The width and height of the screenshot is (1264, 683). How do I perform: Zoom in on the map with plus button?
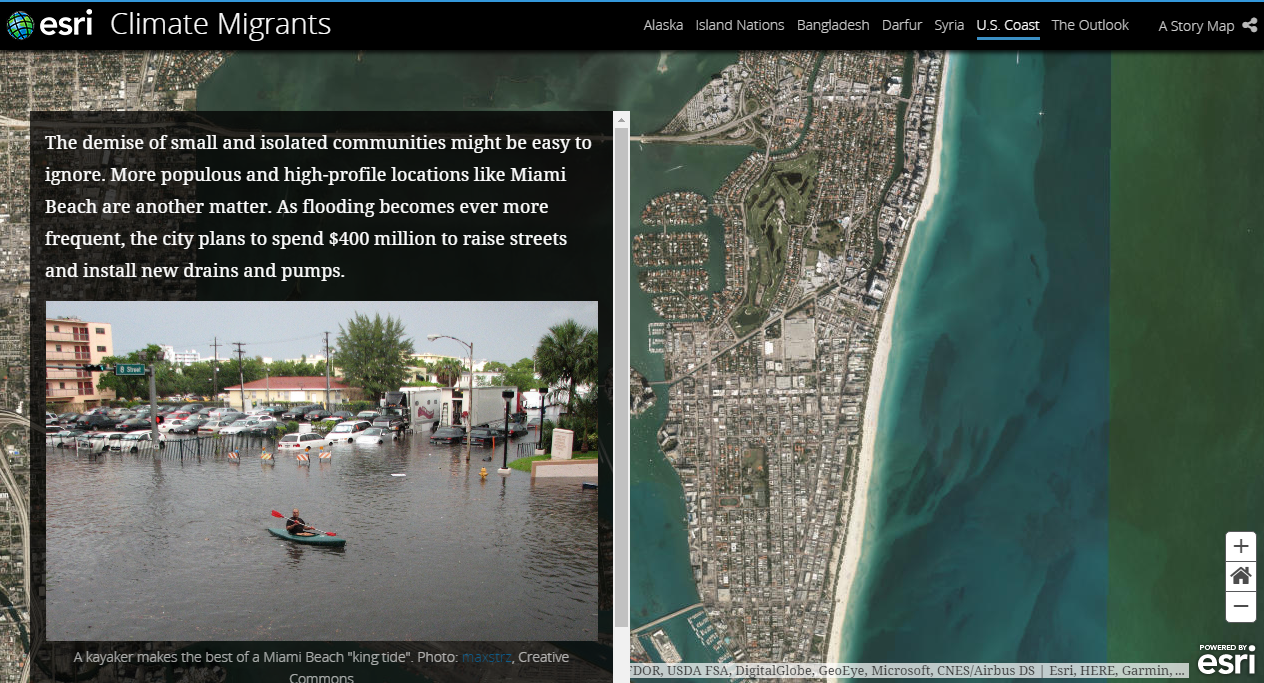[x=1241, y=546]
